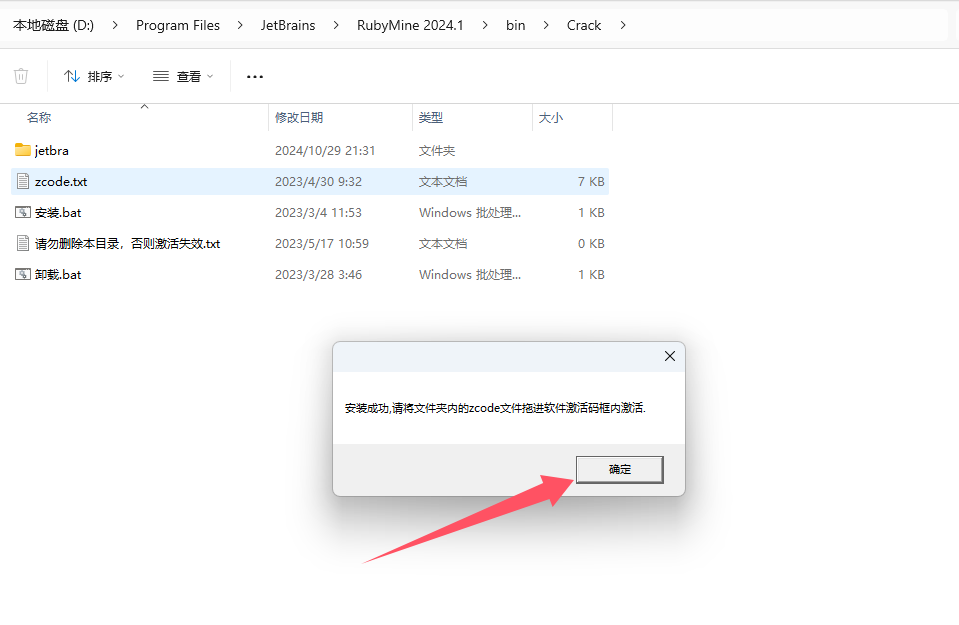Click the 安装.bat batch file icon
959x625 pixels.
23,212
